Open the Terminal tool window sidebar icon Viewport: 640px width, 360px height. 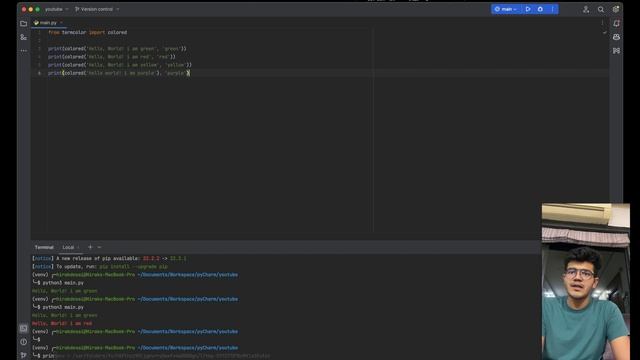tap(24, 328)
